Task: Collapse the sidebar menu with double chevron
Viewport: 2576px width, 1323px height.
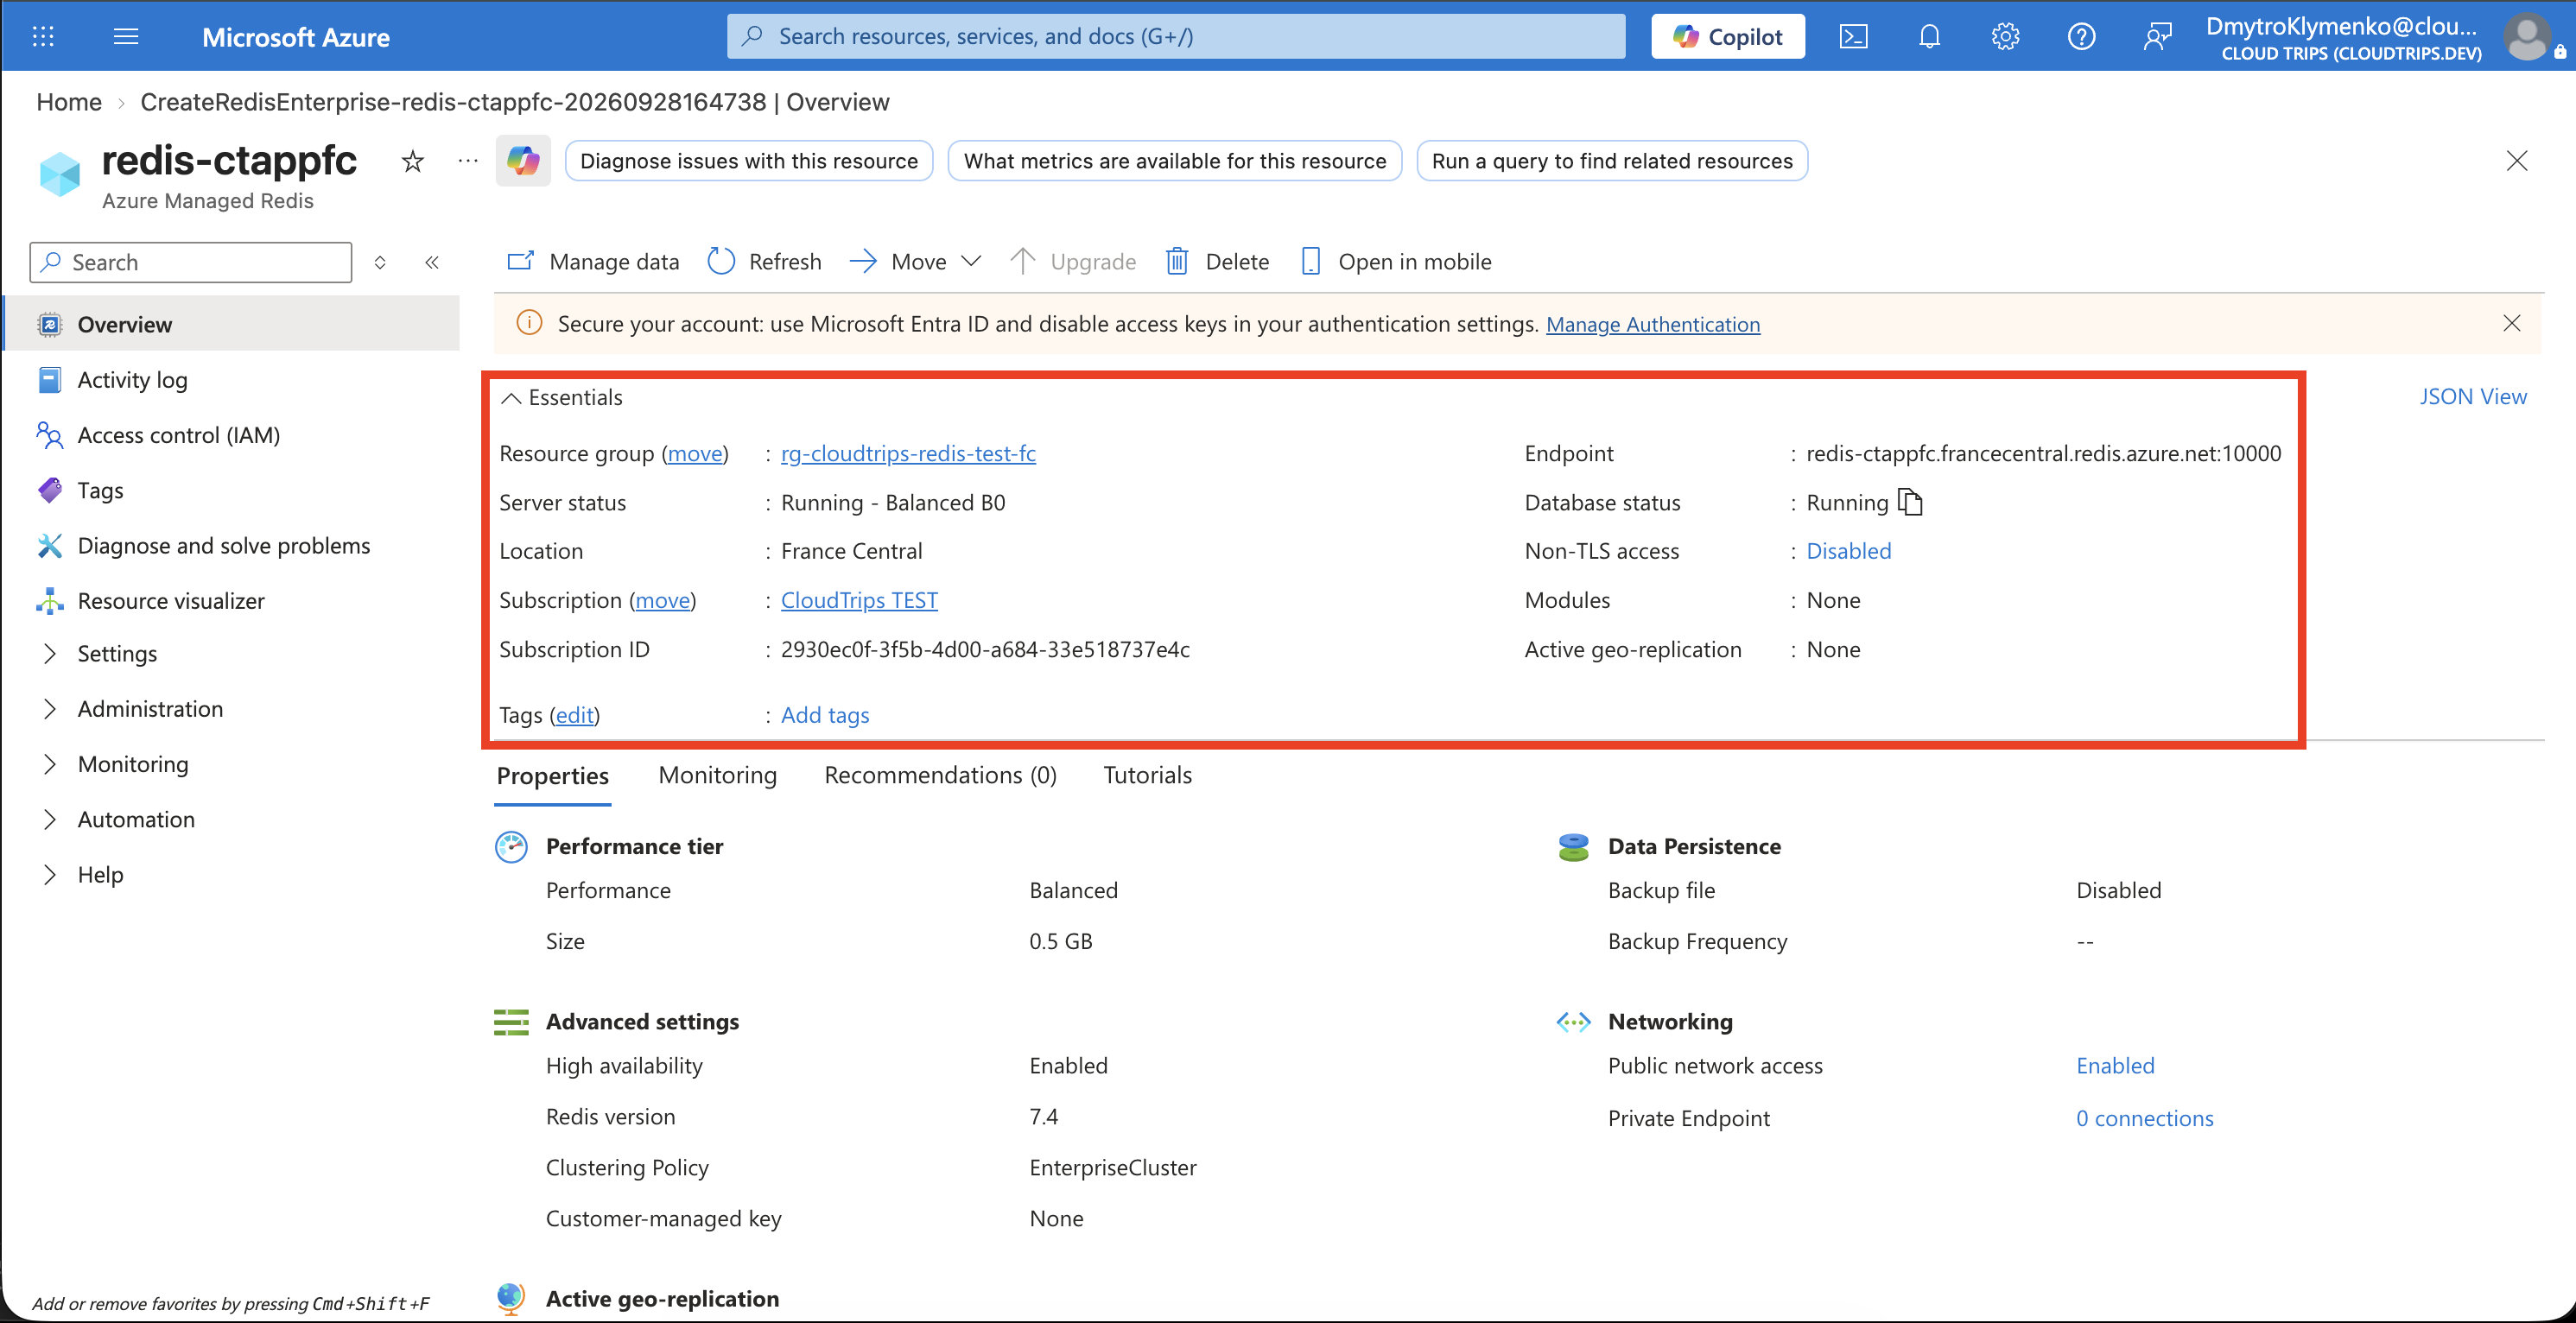Action: [x=432, y=262]
